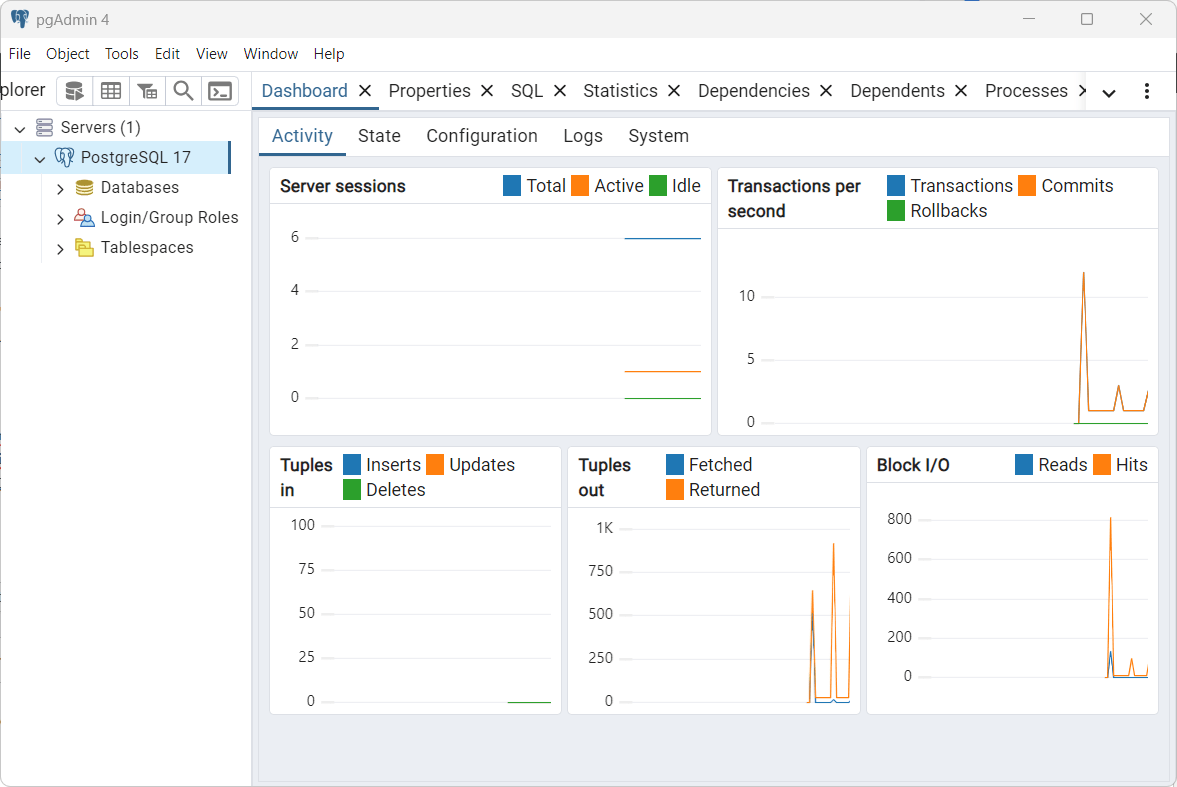Open the Edit menu
Image resolution: width=1177 pixels, height=787 pixels.
(x=167, y=54)
